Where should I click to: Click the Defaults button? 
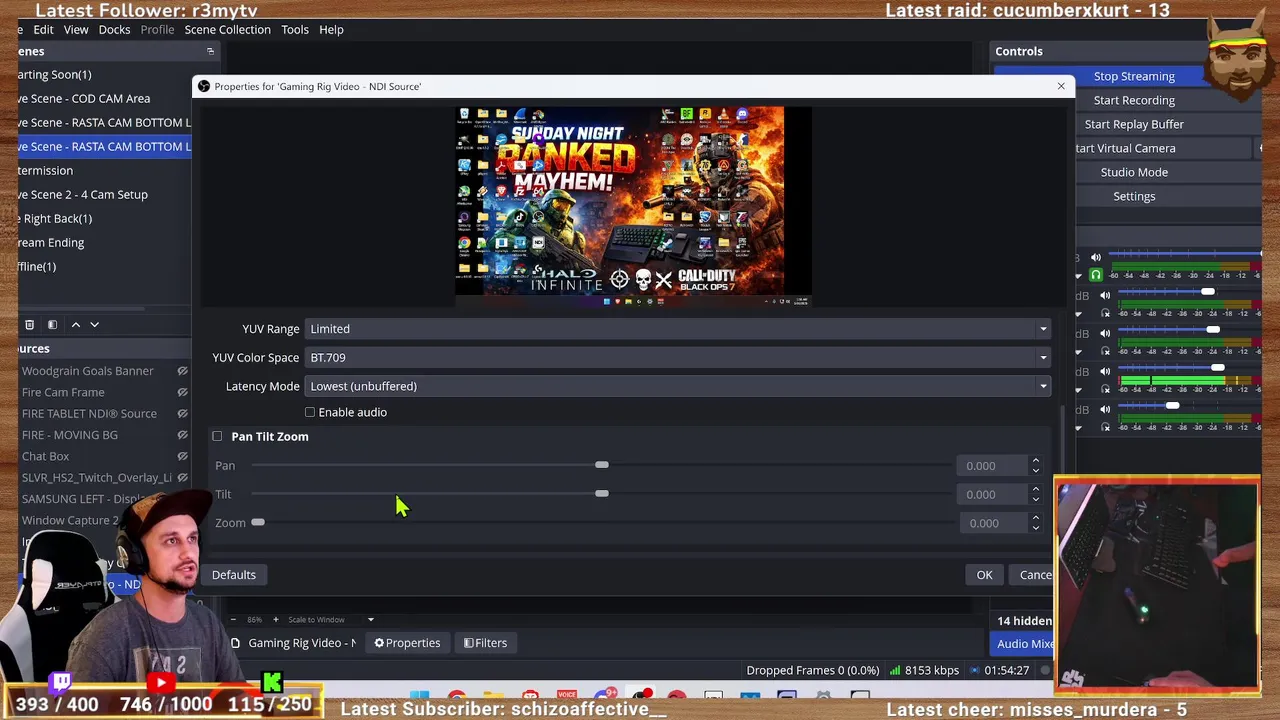point(234,575)
